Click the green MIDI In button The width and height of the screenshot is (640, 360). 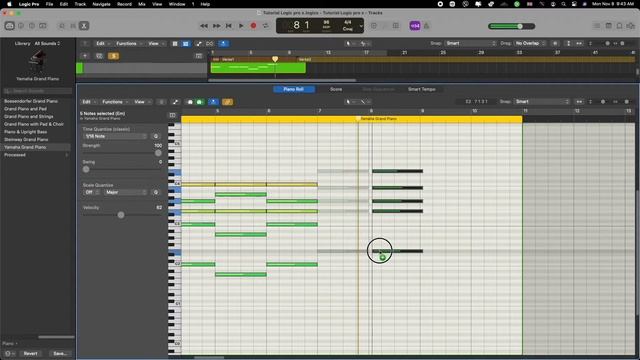(199, 102)
